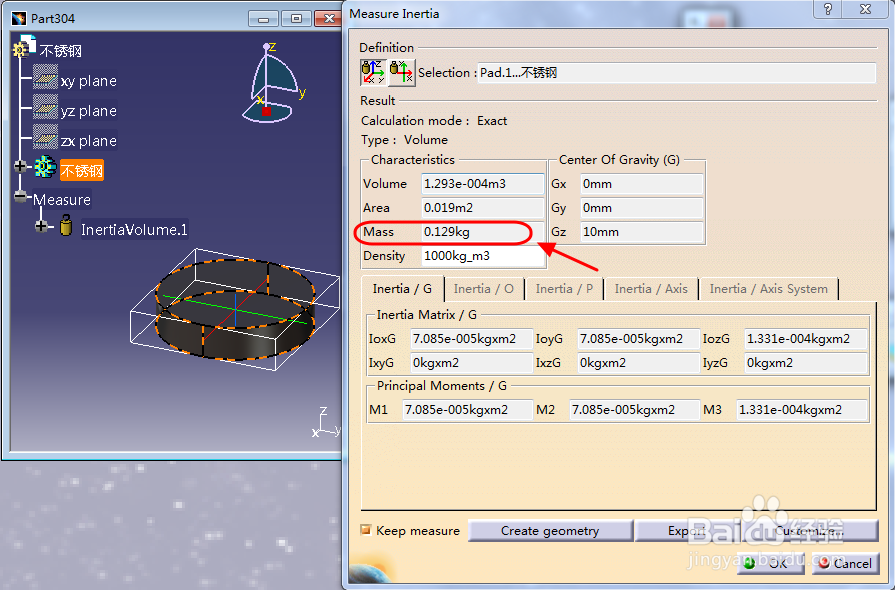
Task: Click the IoxG value field
Action: click(x=471, y=339)
